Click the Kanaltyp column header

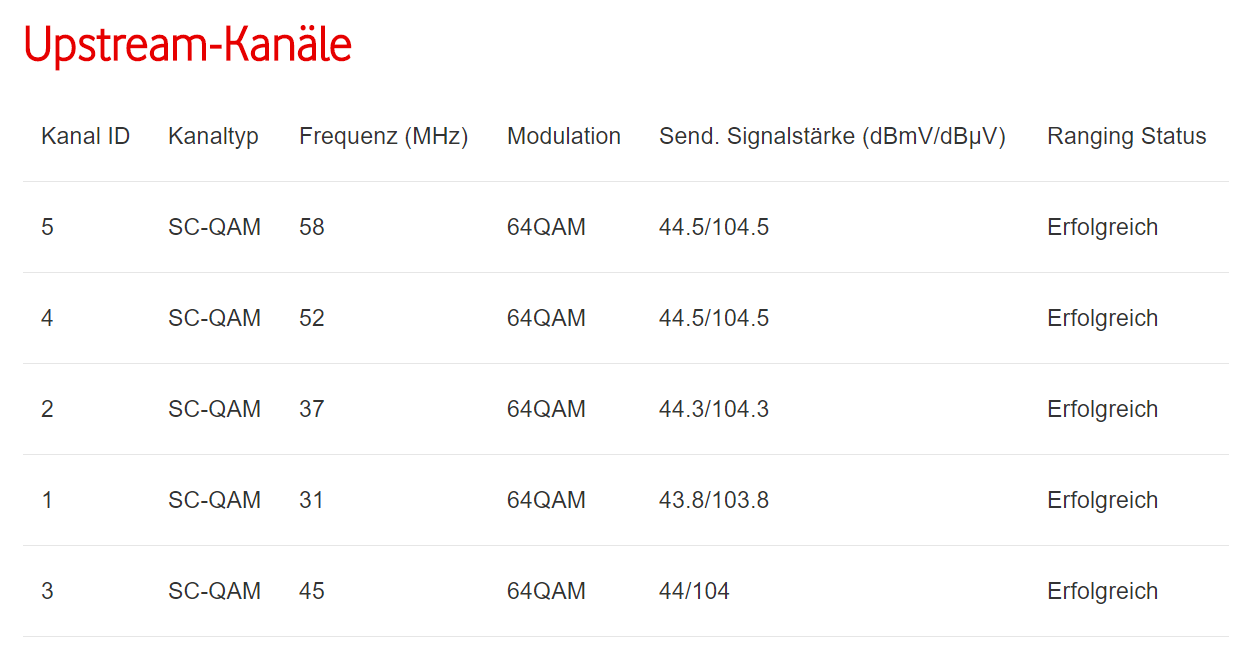(x=213, y=136)
